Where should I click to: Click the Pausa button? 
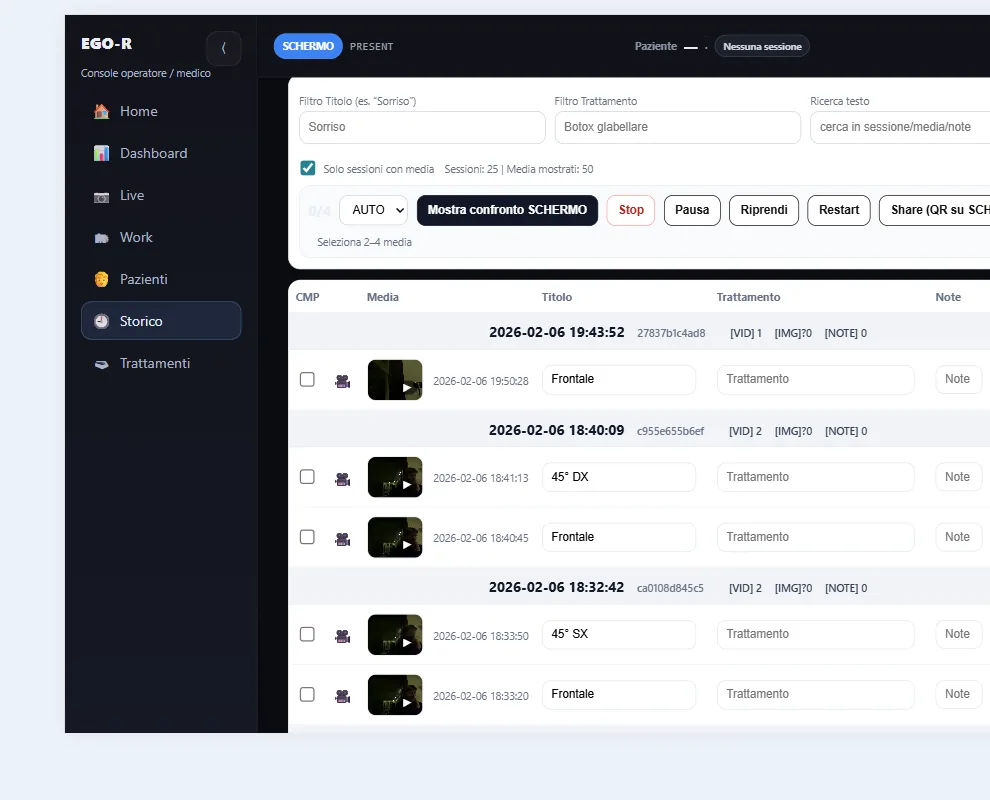[692, 210]
